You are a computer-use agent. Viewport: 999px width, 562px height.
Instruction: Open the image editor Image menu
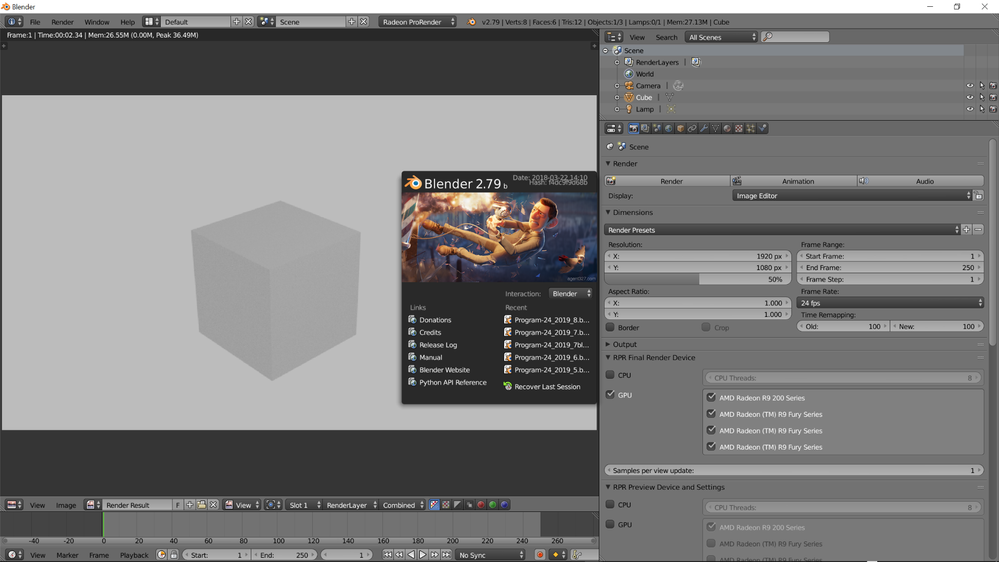coord(66,505)
